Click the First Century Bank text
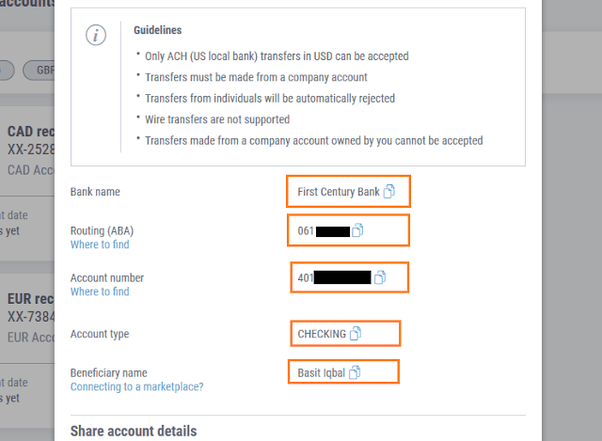Viewport: 602px width, 441px height. tap(338, 191)
